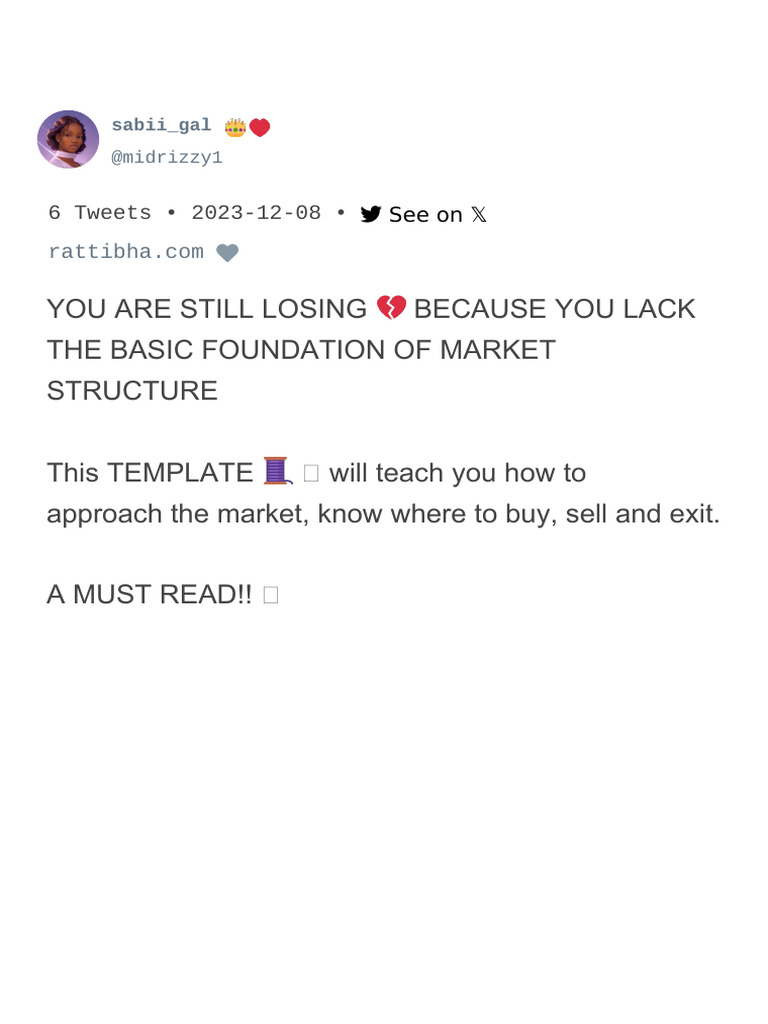Click the "approach the market" sentence
The image size is (768, 1024).
click(383, 514)
